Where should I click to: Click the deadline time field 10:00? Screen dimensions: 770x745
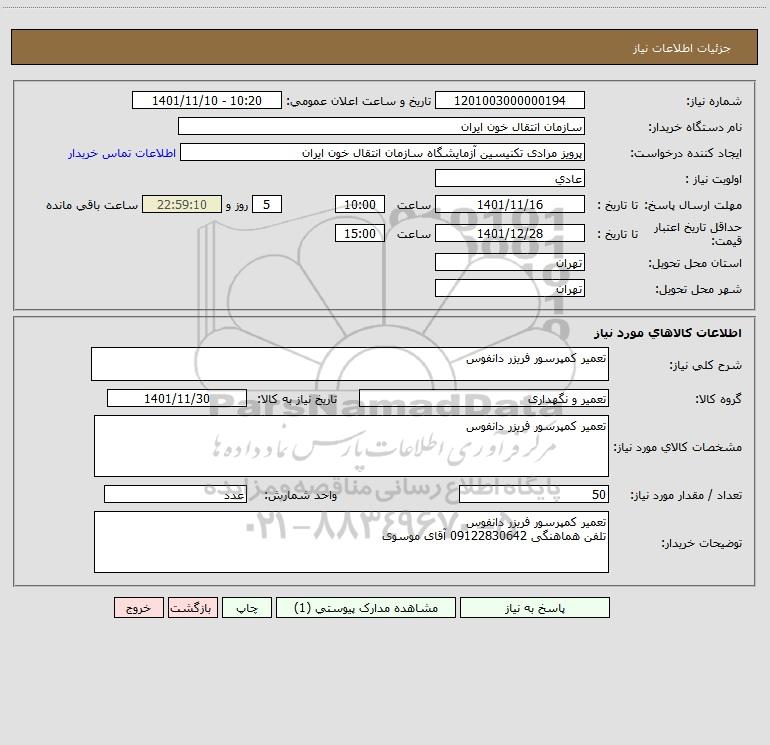[360, 204]
